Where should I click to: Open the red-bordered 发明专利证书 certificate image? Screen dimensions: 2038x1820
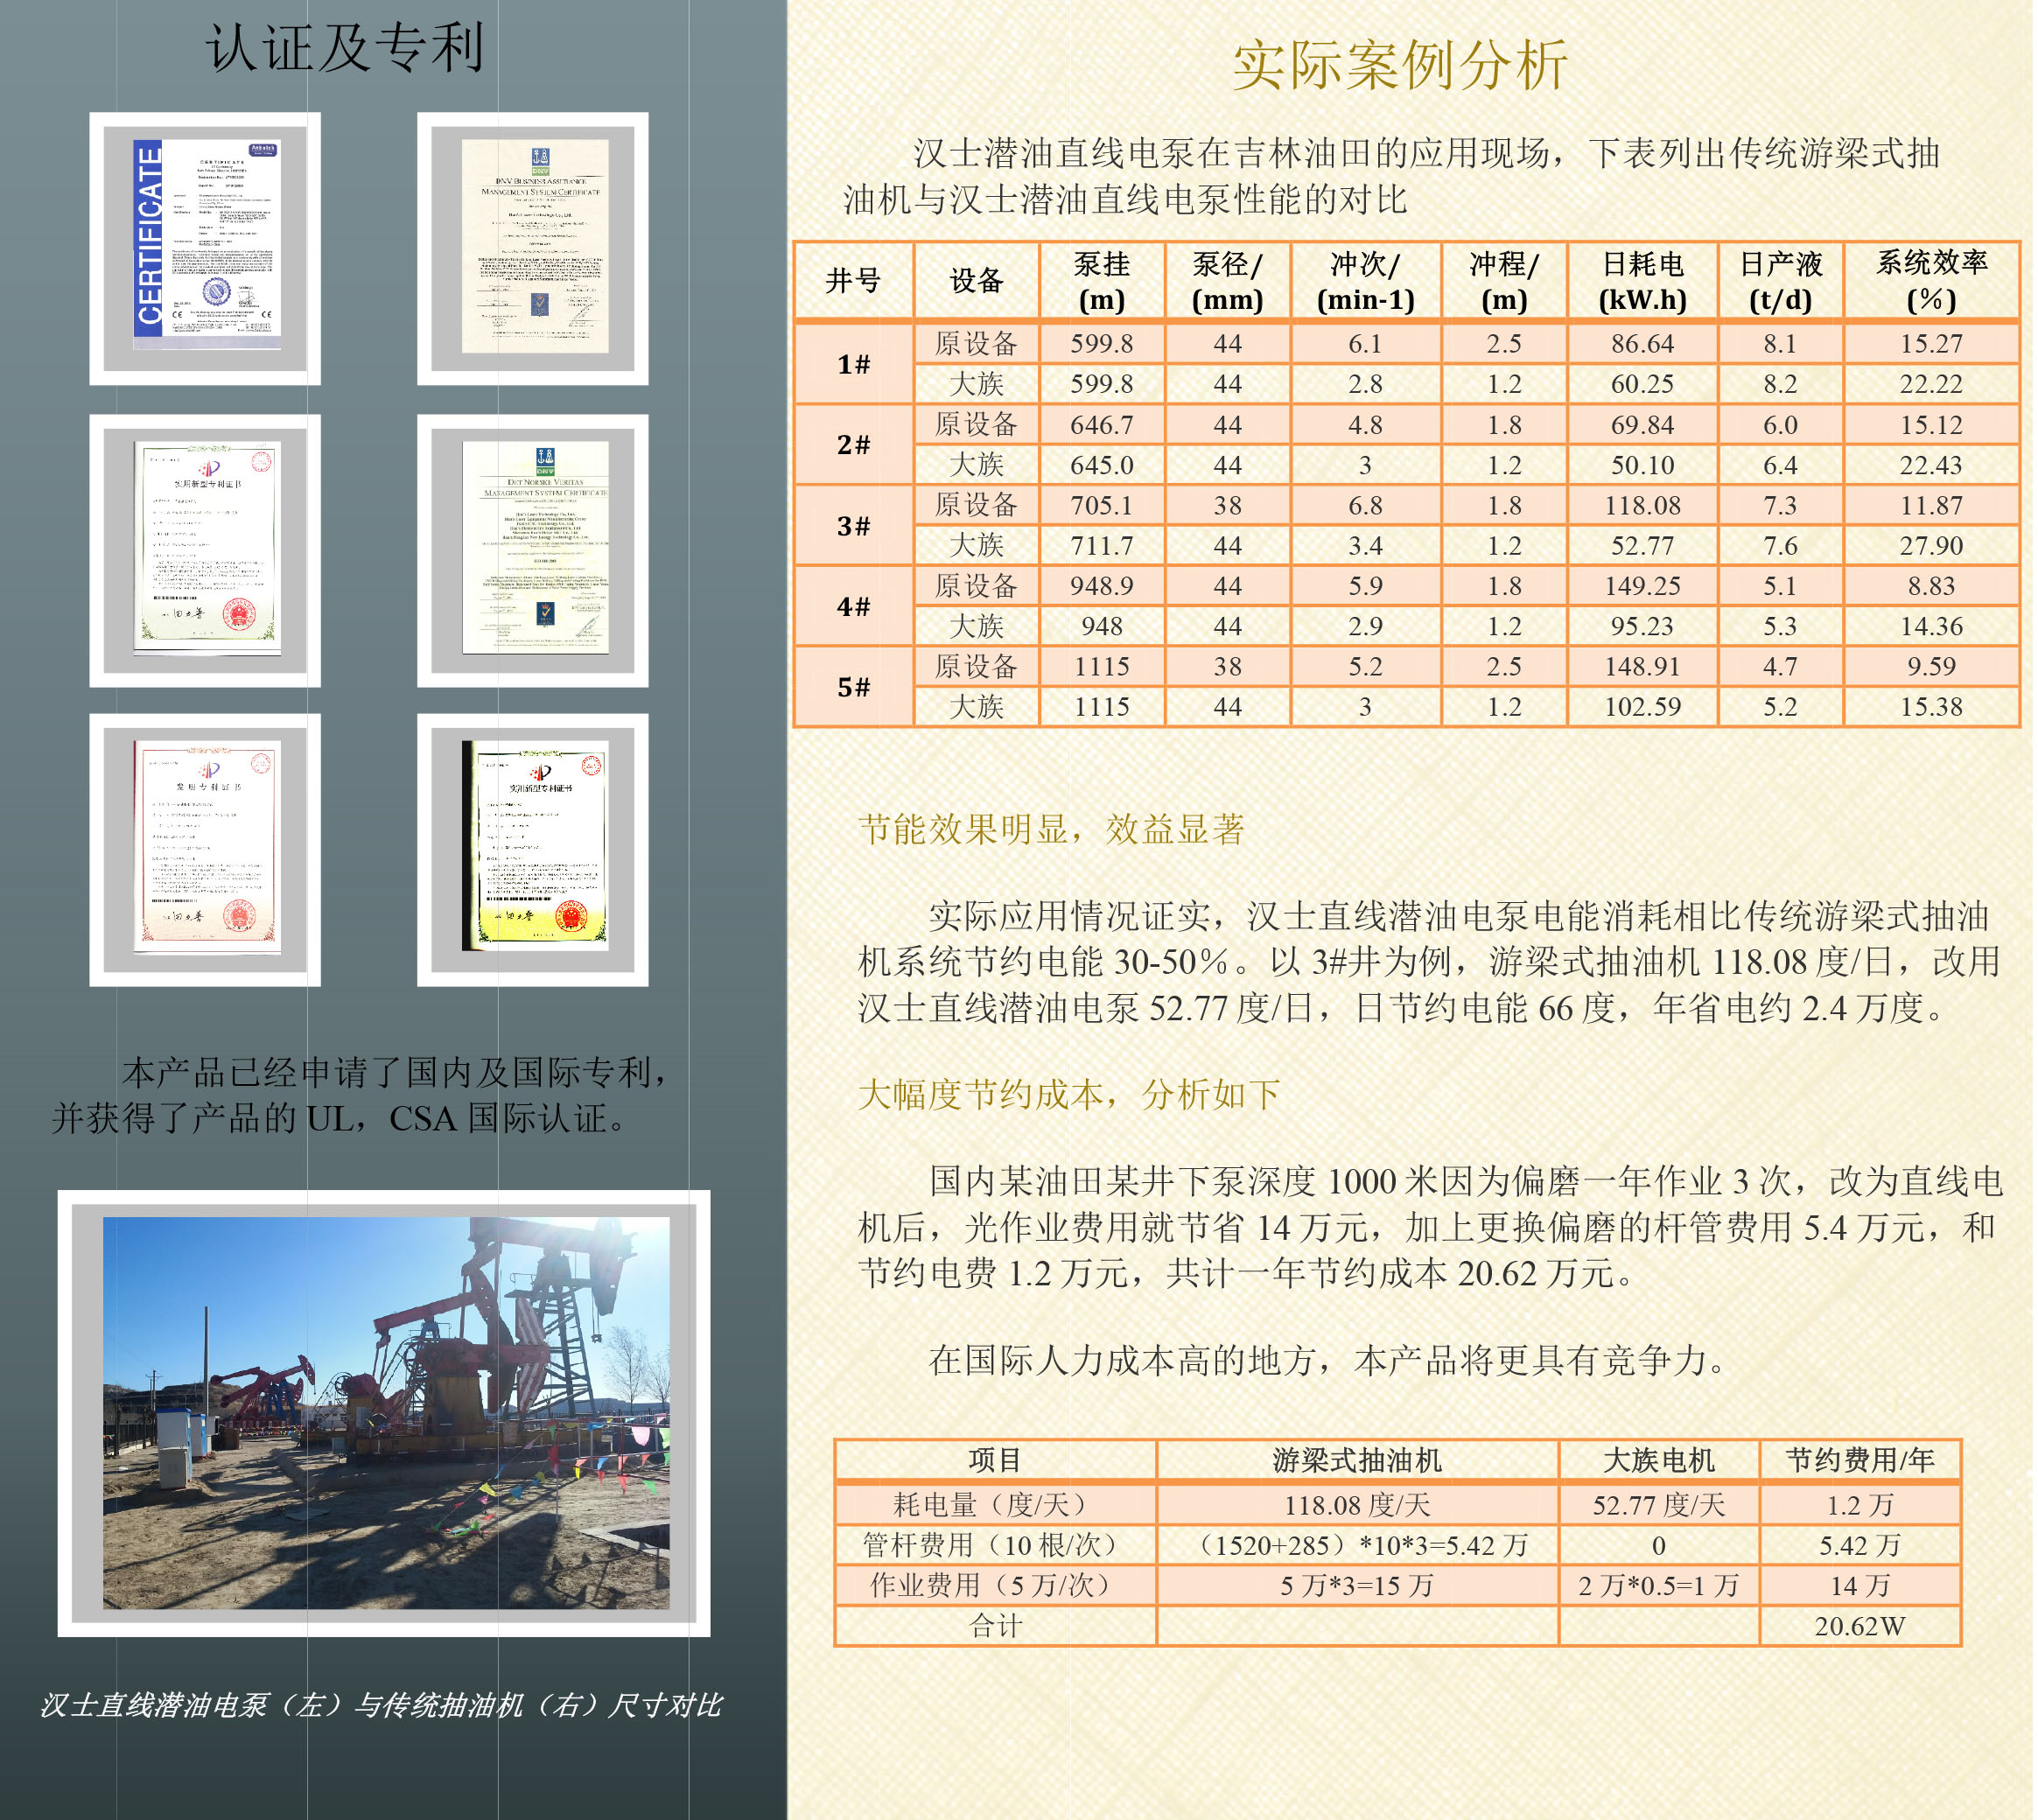pyautogui.click(x=206, y=846)
